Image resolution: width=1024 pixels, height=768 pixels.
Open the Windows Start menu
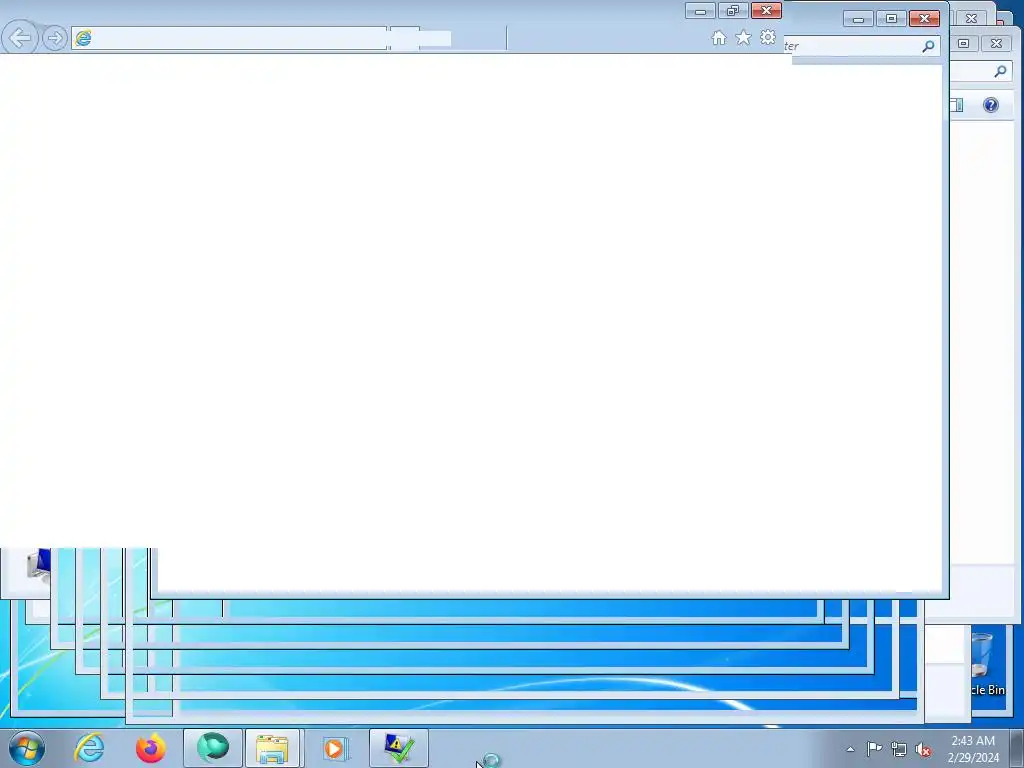tap(27, 748)
